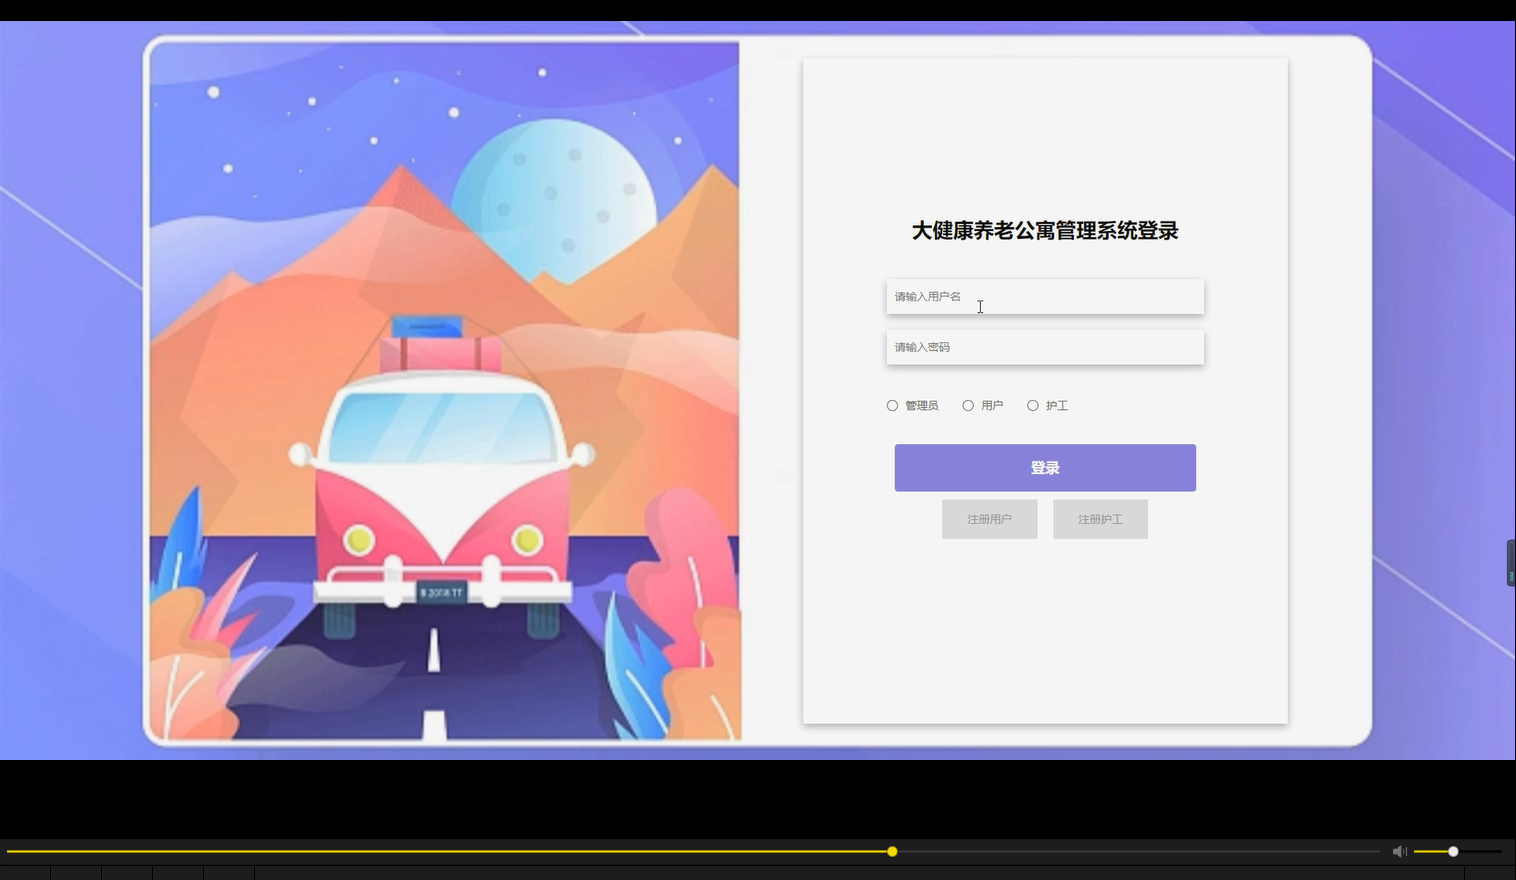Screen dimensions: 1516x880
Task: Mute the video using the speaker icon
Action: pyautogui.click(x=1399, y=851)
